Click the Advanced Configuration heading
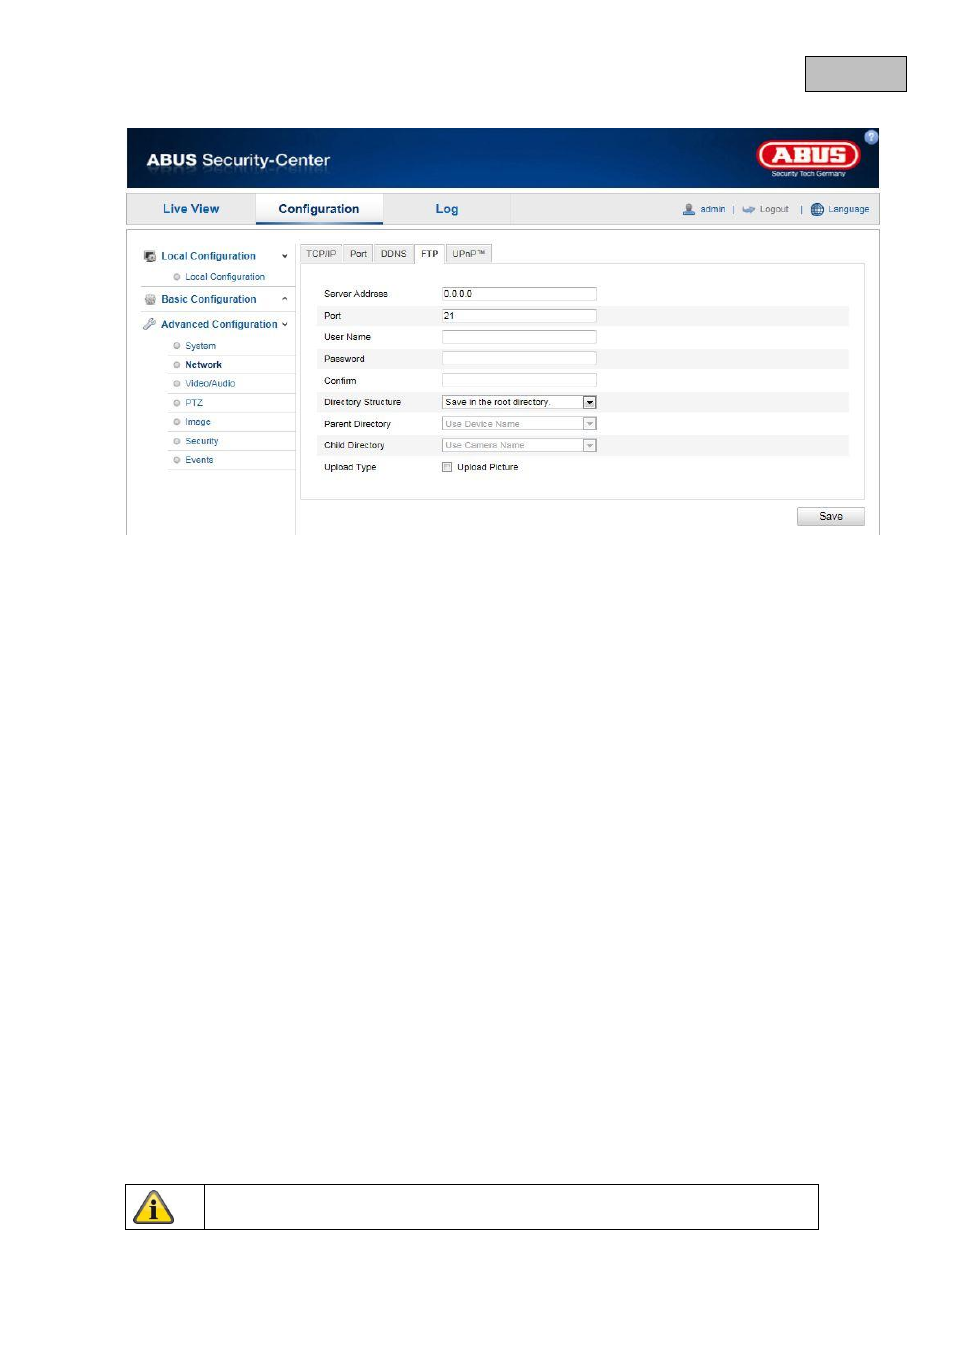Screen dimensions: 955x1350 click(219, 324)
